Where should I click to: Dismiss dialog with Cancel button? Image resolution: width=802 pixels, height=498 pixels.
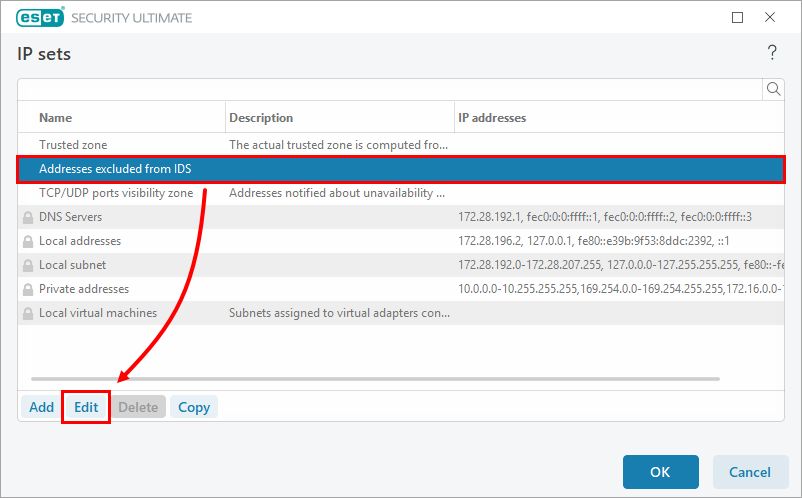click(x=749, y=472)
